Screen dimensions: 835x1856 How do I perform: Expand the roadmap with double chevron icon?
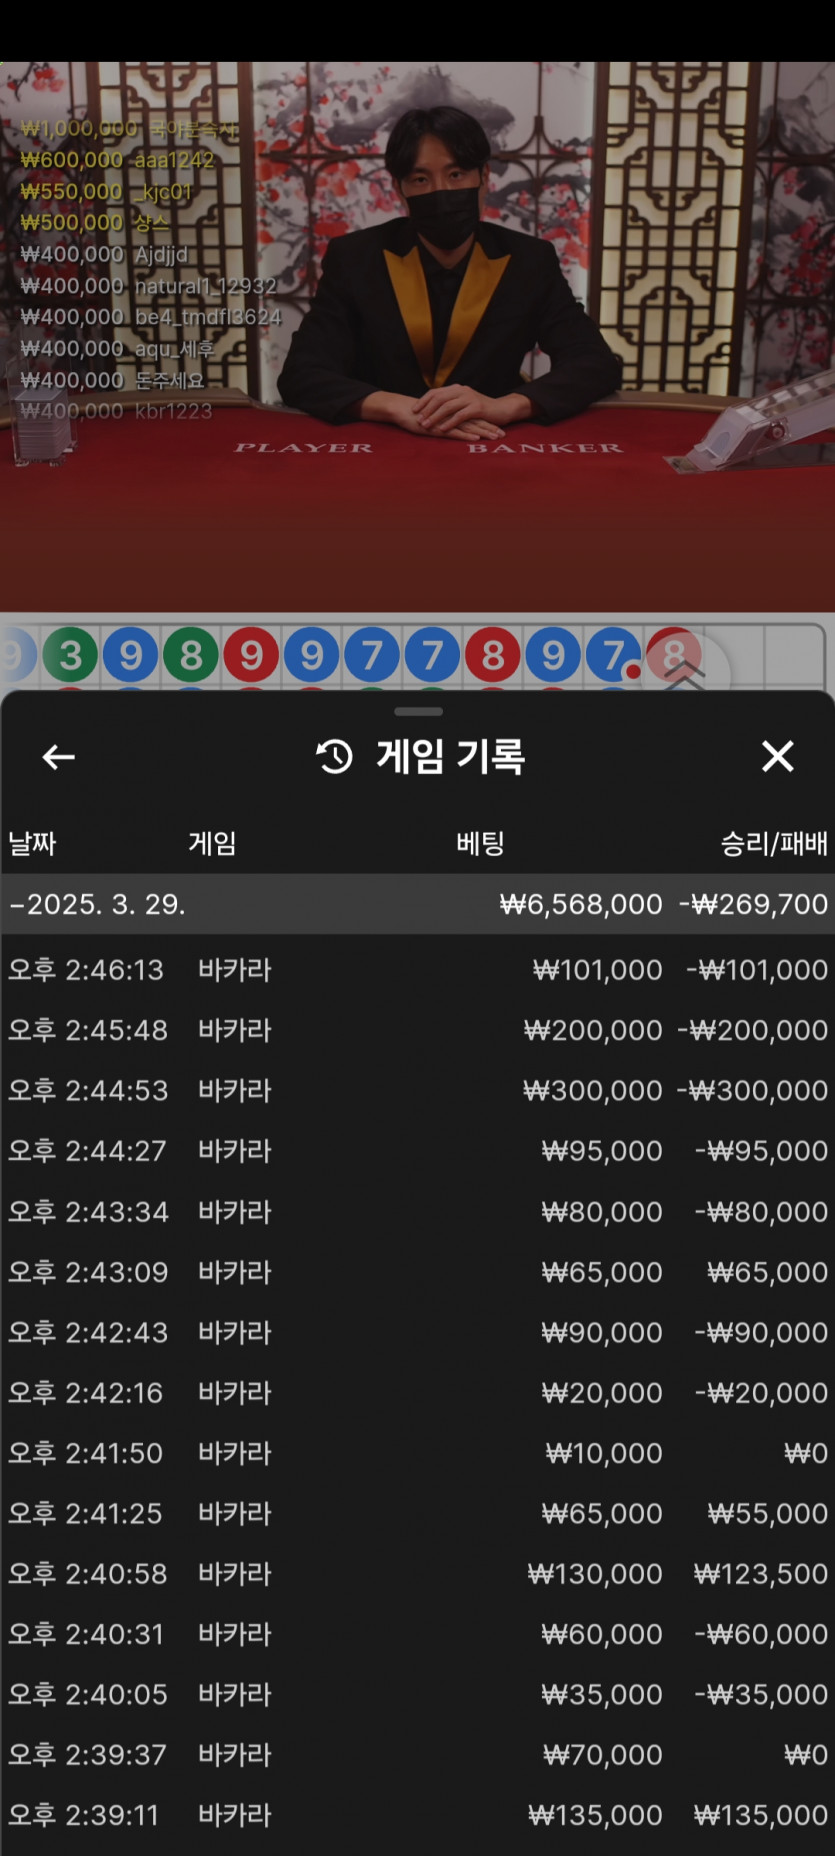coord(685,674)
